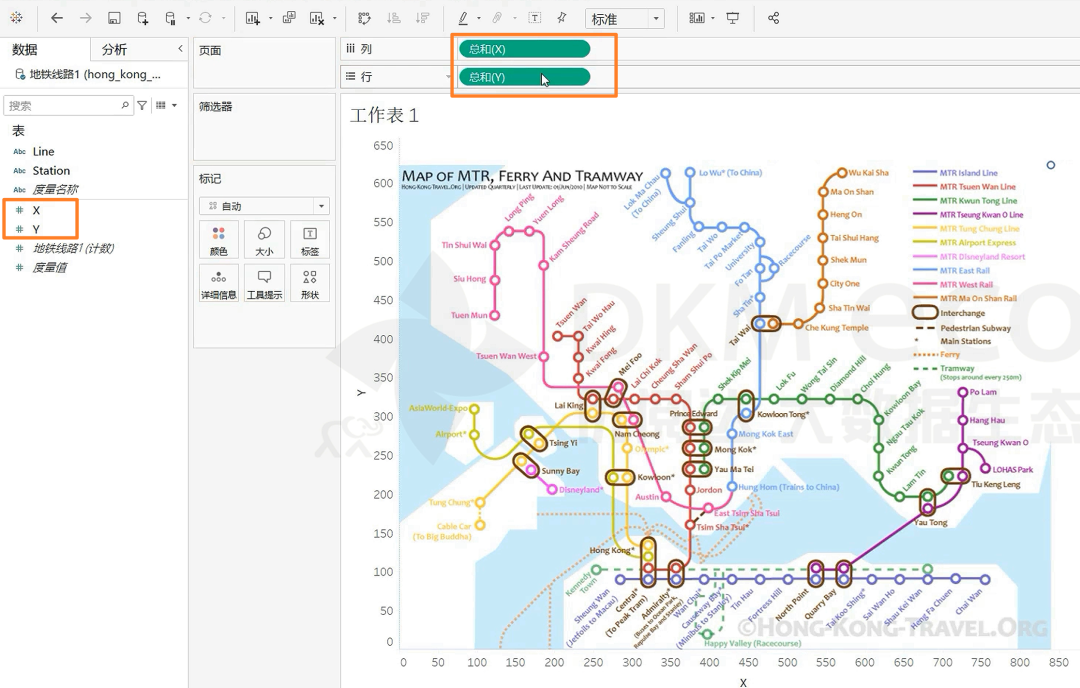Click the clear sheet chart-X icon
This screenshot has width=1080, height=688.
[317, 18]
